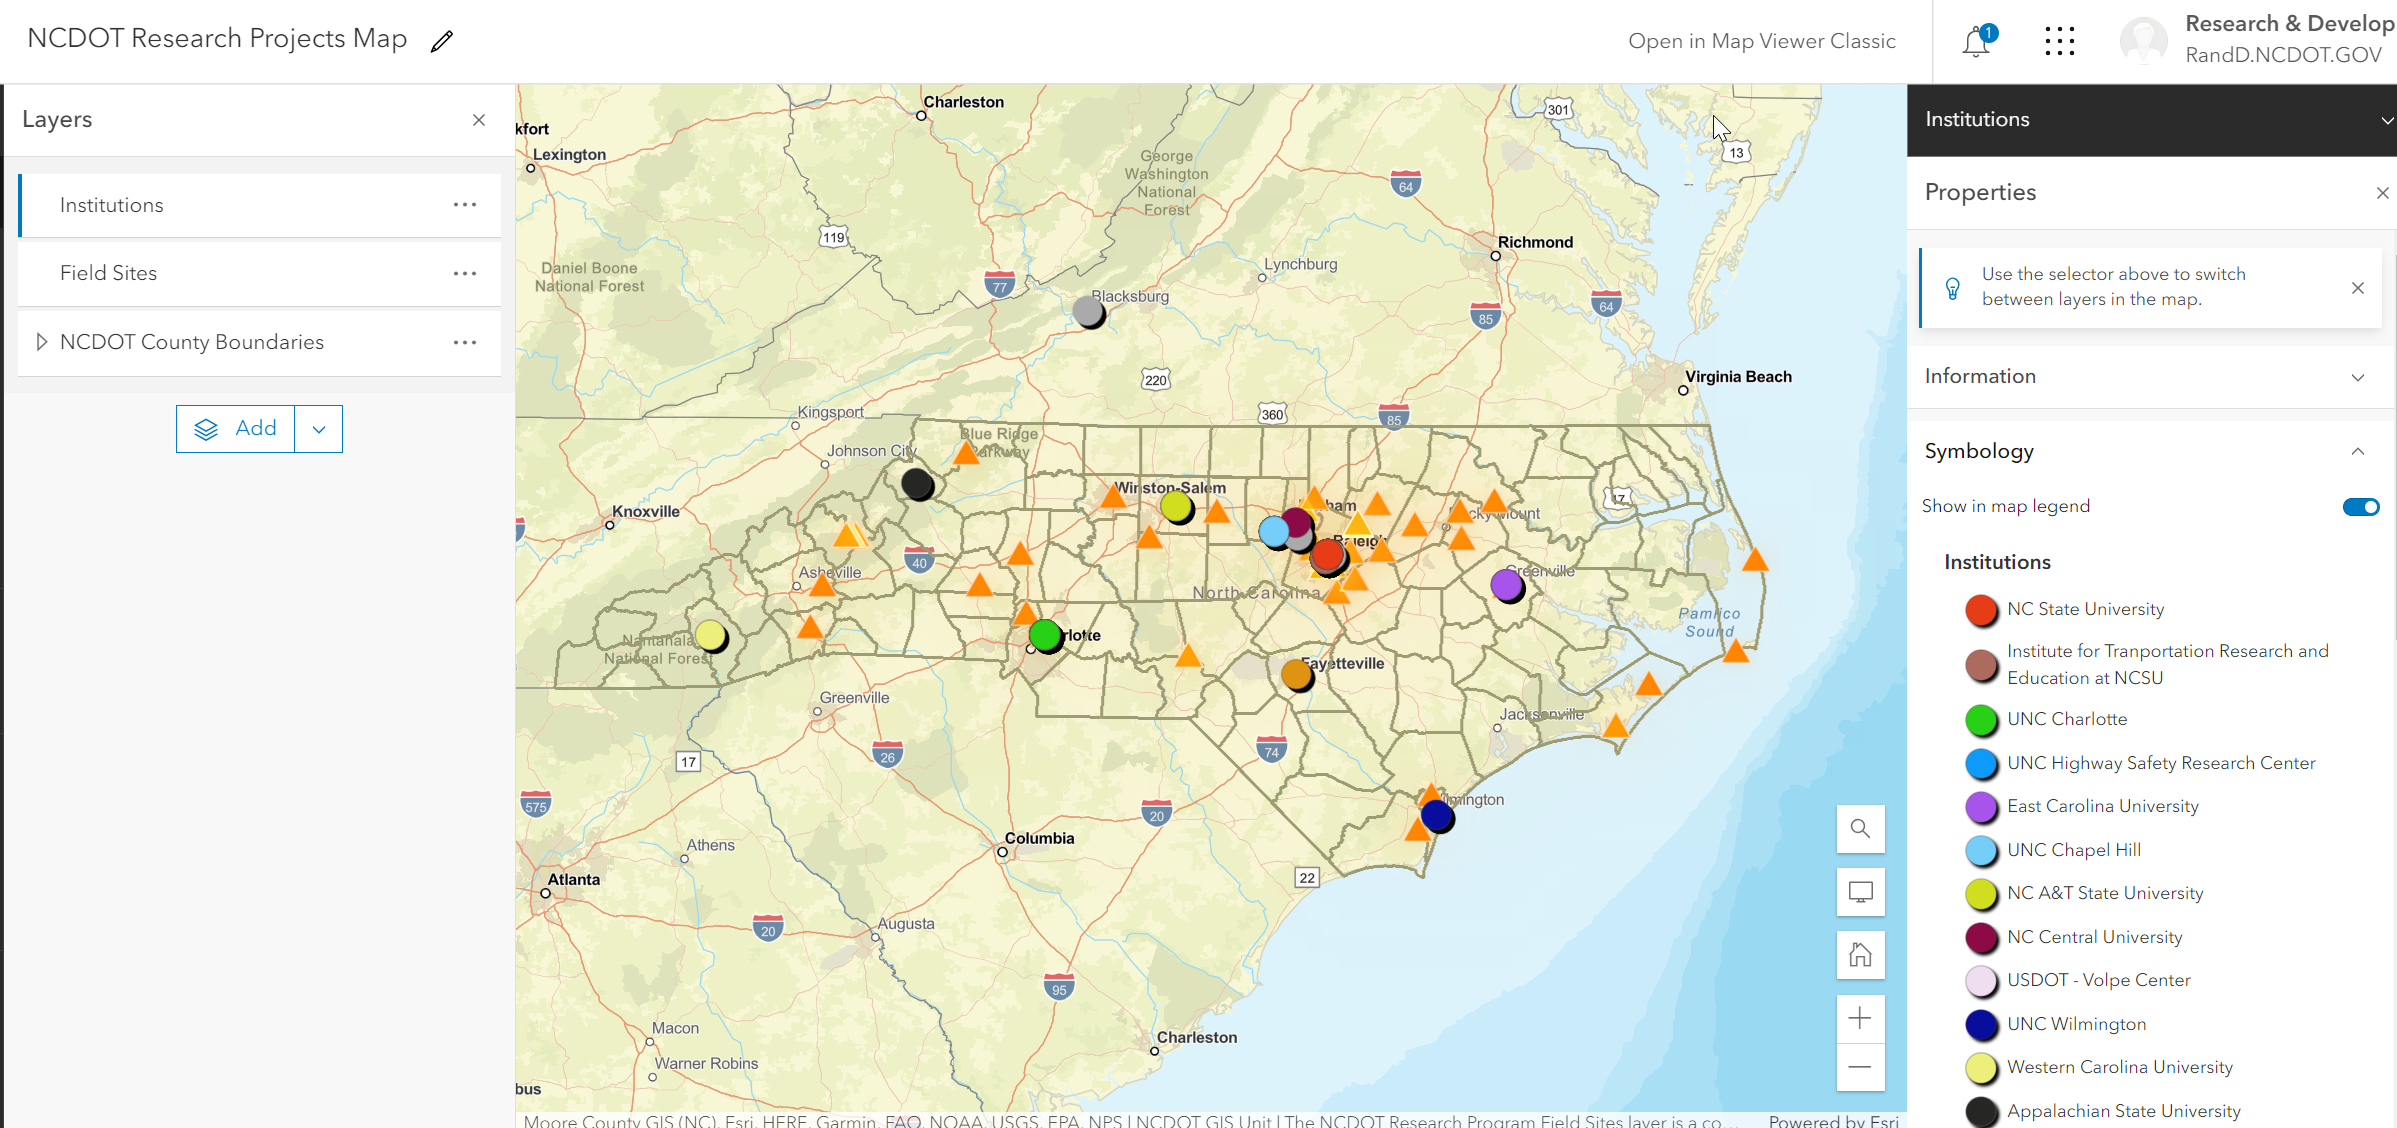Click the NC State University red swatch

click(1980, 610)
